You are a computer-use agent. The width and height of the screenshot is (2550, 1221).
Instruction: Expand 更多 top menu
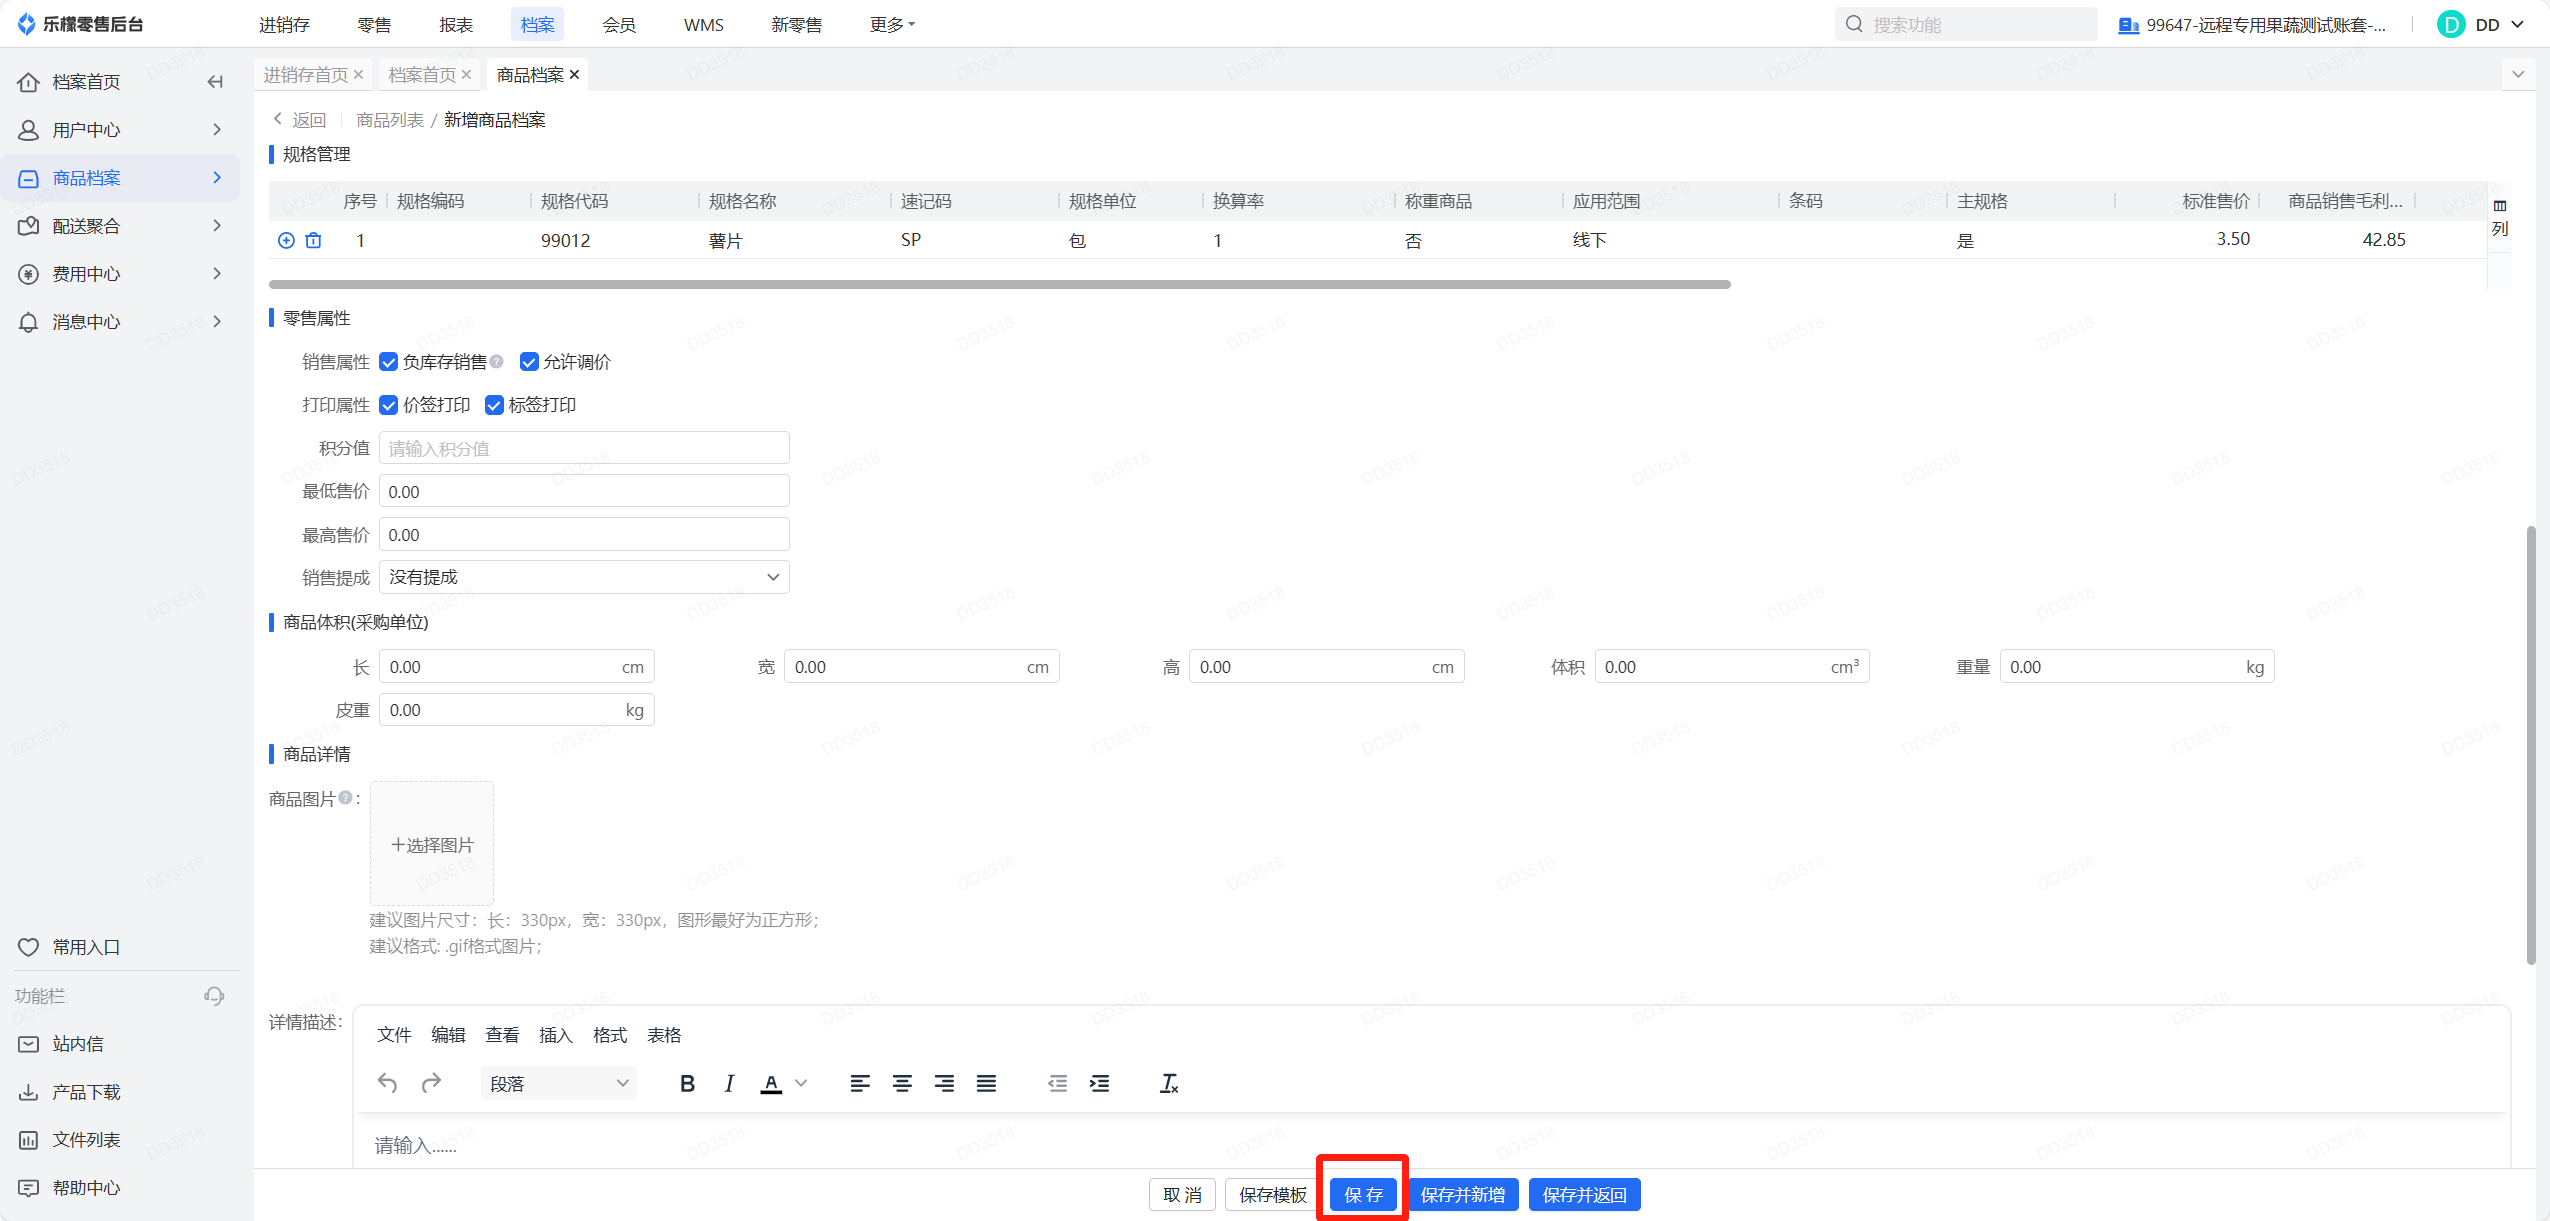coord(892,24)
